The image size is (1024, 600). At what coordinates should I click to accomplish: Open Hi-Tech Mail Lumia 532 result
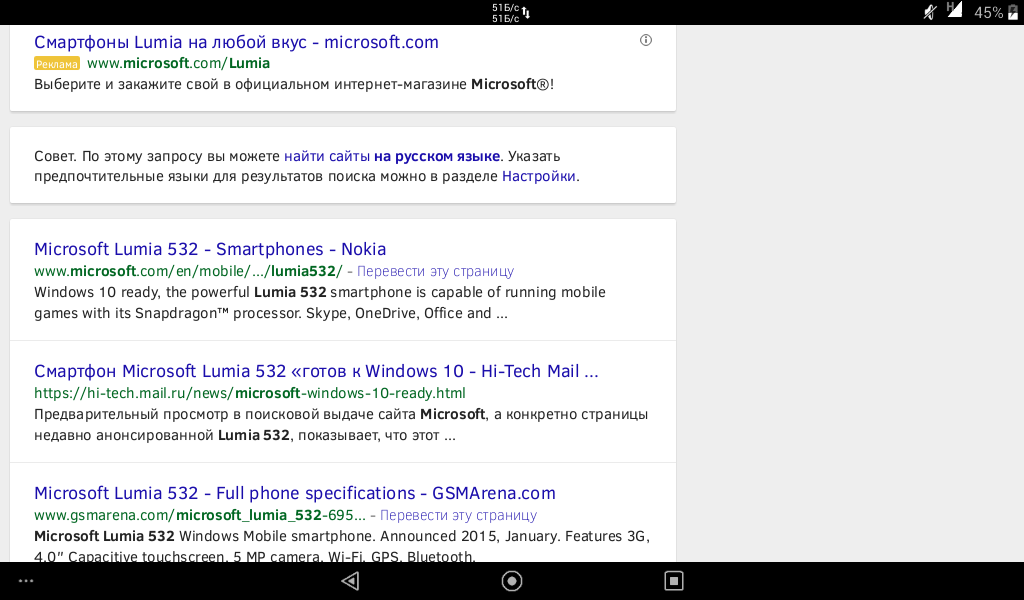pyautogui.click(x=316, y=371)
